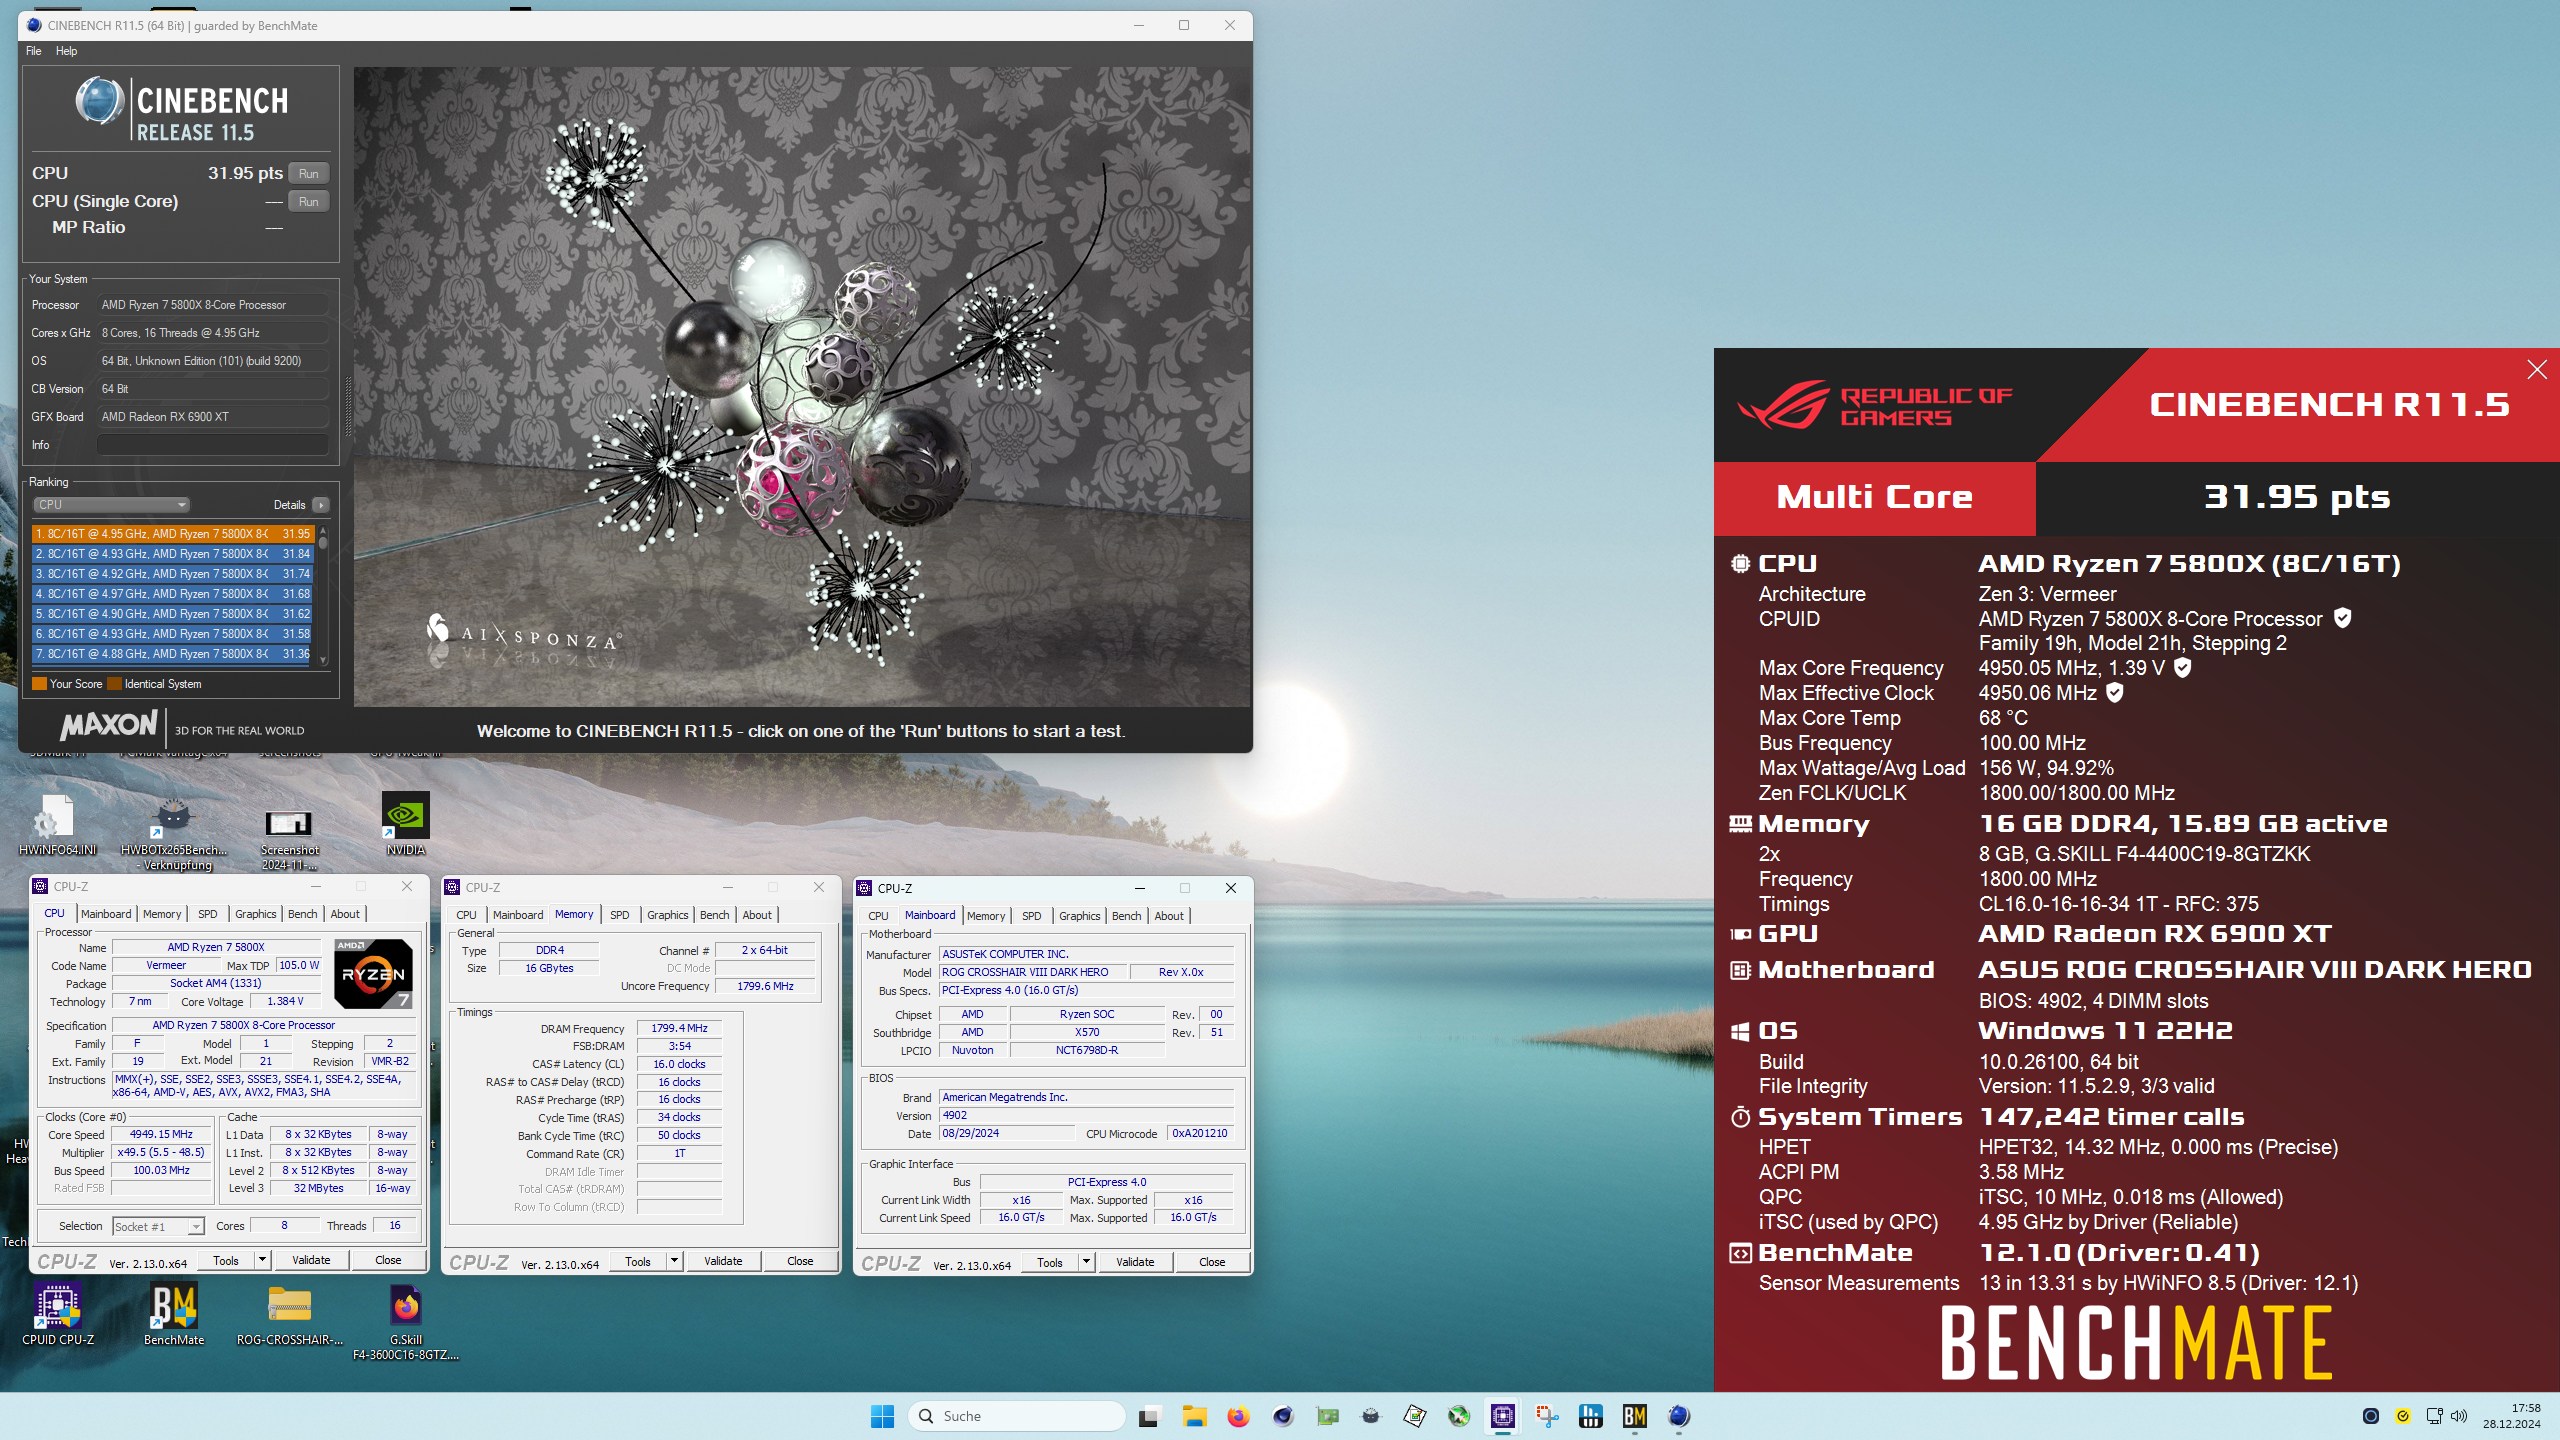Screen dimensions: 2560x1440
Task: Click Tools button in rightmost CPU-Z window
Action: point(1050,1262)
